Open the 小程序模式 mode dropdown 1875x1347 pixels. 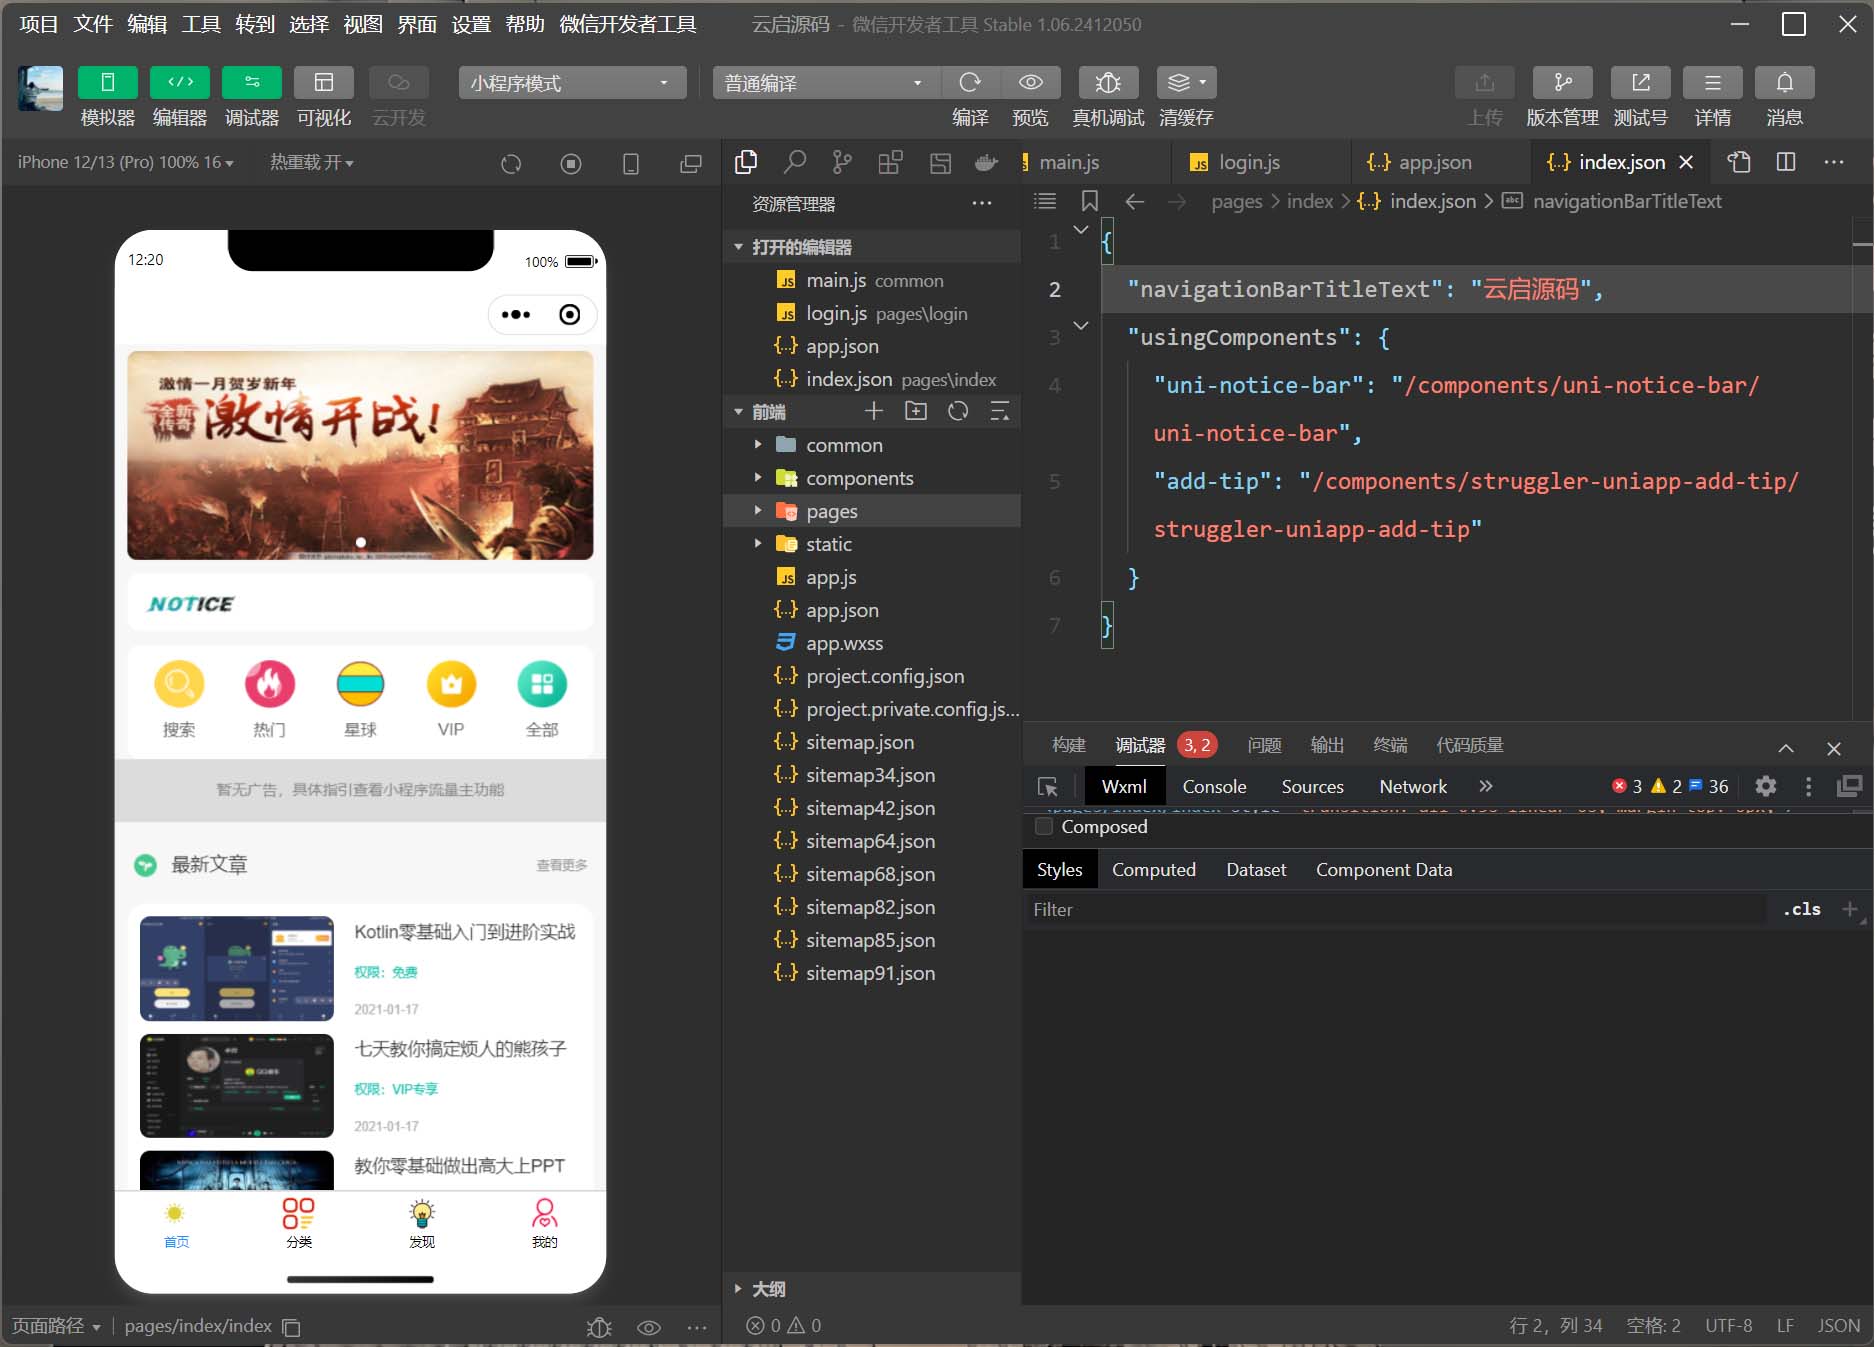(571, 83)
